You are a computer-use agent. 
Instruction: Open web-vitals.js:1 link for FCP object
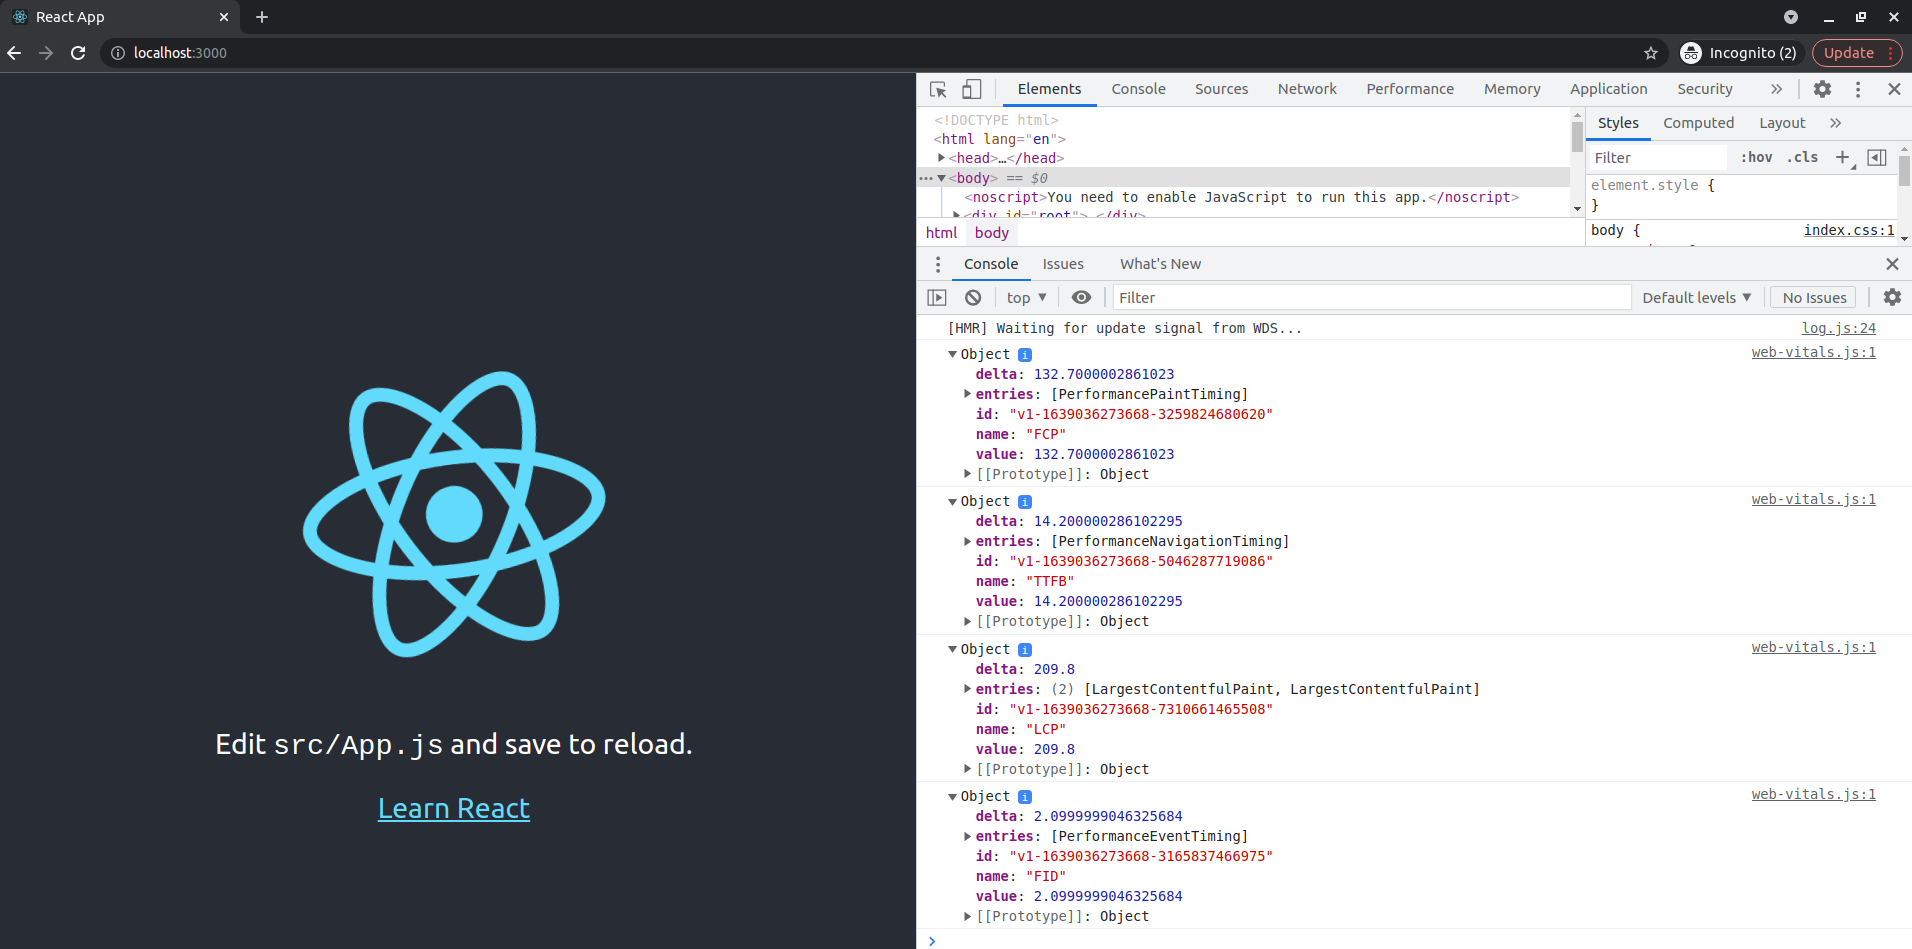[1813, 352]
